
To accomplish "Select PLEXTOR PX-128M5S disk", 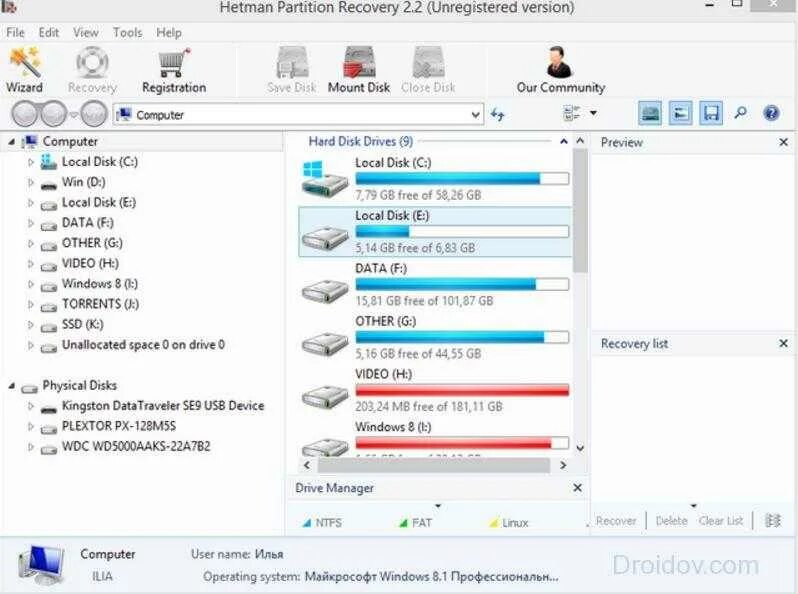I will tap(119, 426).
